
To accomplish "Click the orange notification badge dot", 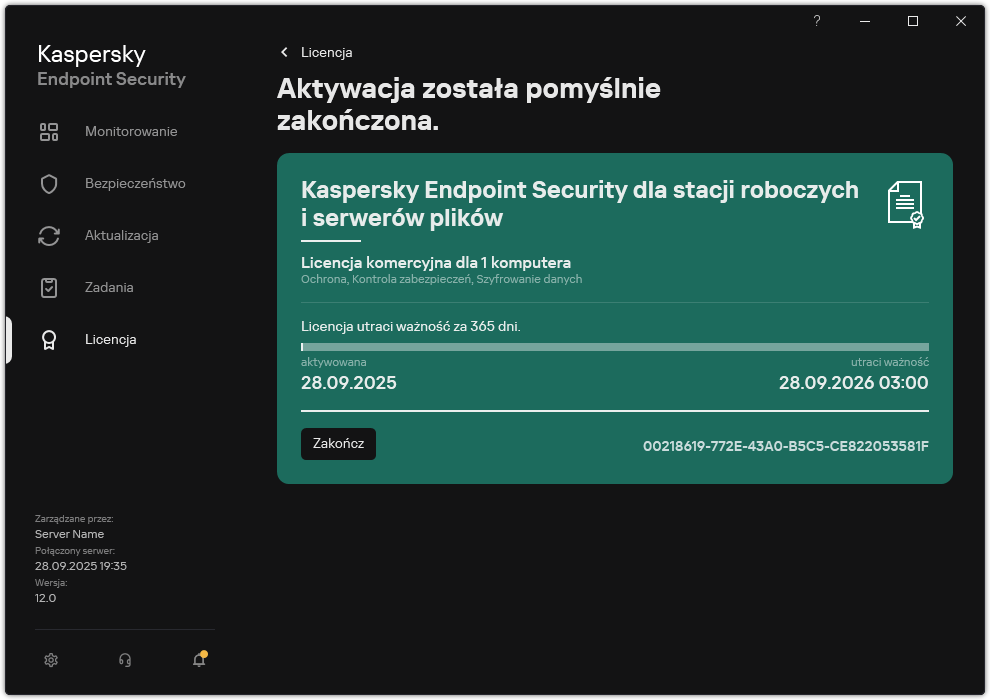I will pos(203,651).
